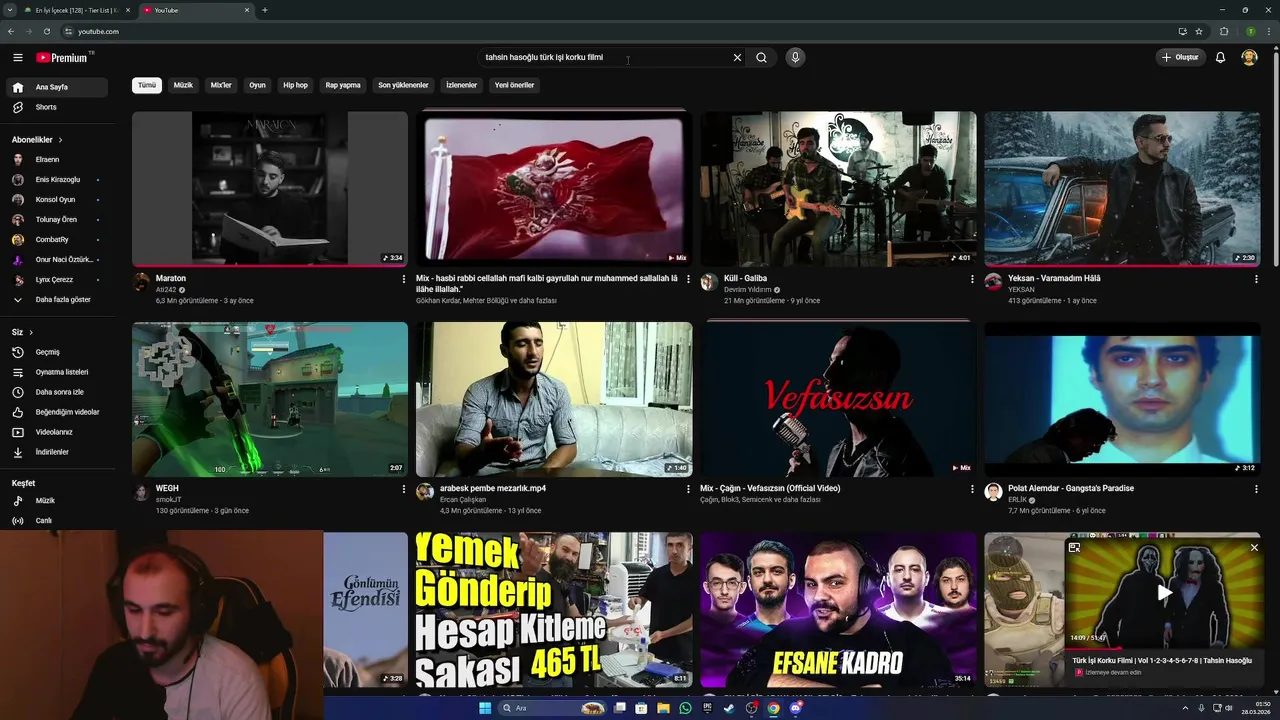Viewport: 1280px width, 720px height.
Task: Open Videolarınız in the sidebar
Action: 55,432
